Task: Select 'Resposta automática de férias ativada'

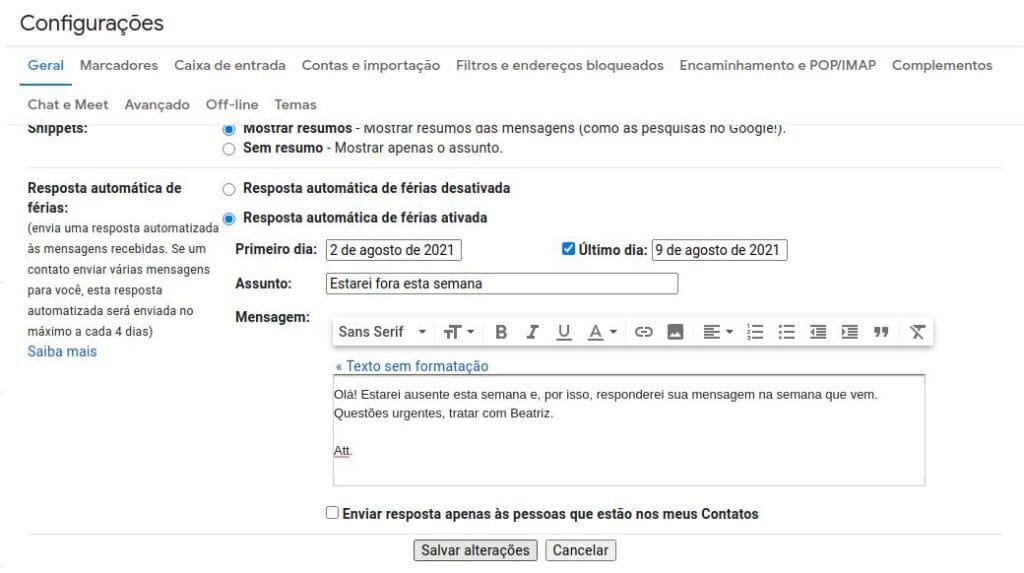Action: 229,219
